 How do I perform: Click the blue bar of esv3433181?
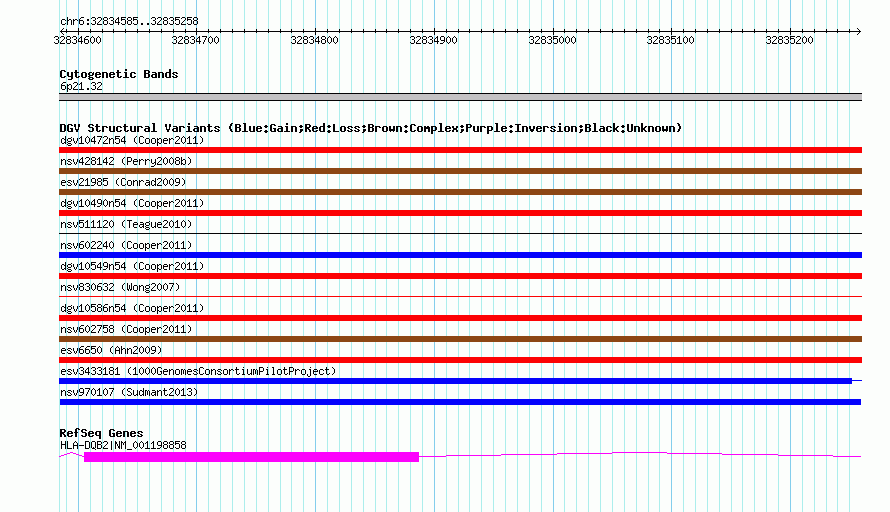coord(455,381)
